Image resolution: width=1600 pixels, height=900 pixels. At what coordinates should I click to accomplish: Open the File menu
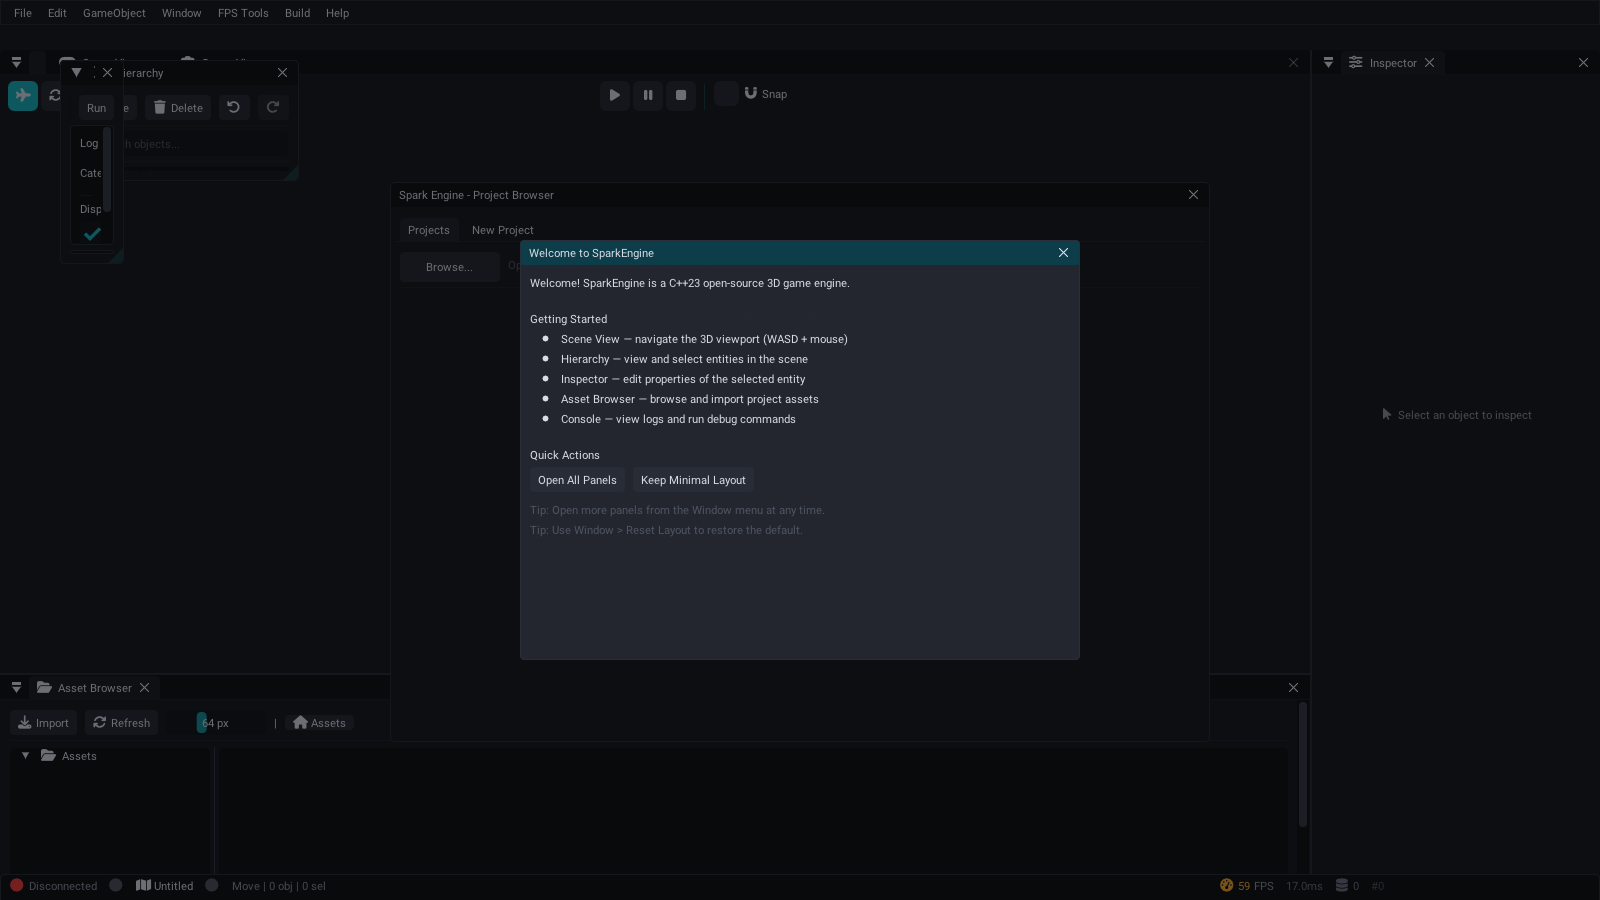pyautogui.click(x=23, y=13)
